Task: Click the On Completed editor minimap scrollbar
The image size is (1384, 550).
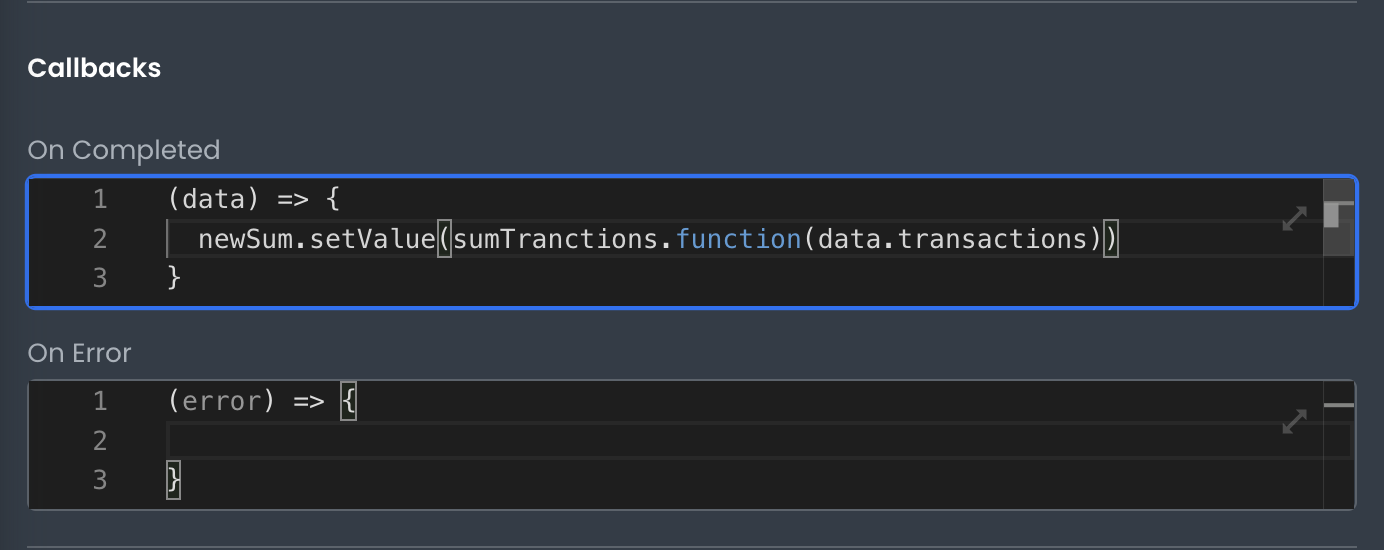Action: point(1338,216)
